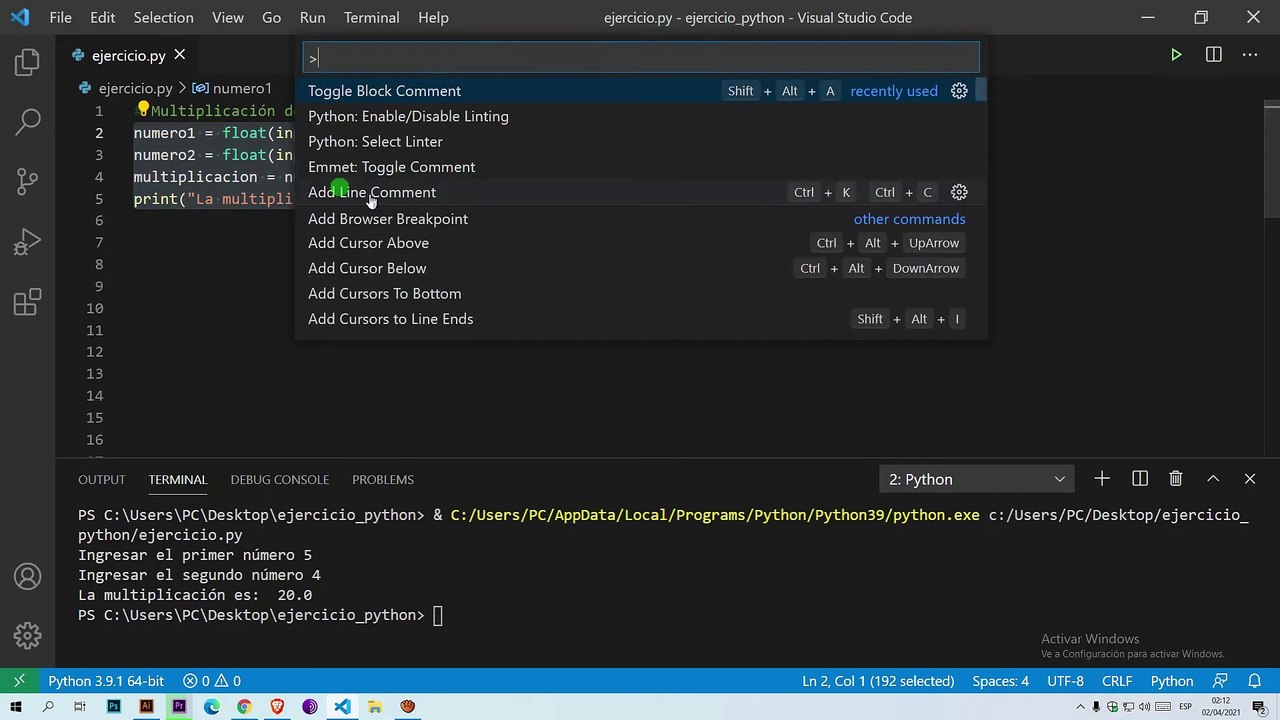Click the feedback icon in the status bar

(x=1222, y=681)
